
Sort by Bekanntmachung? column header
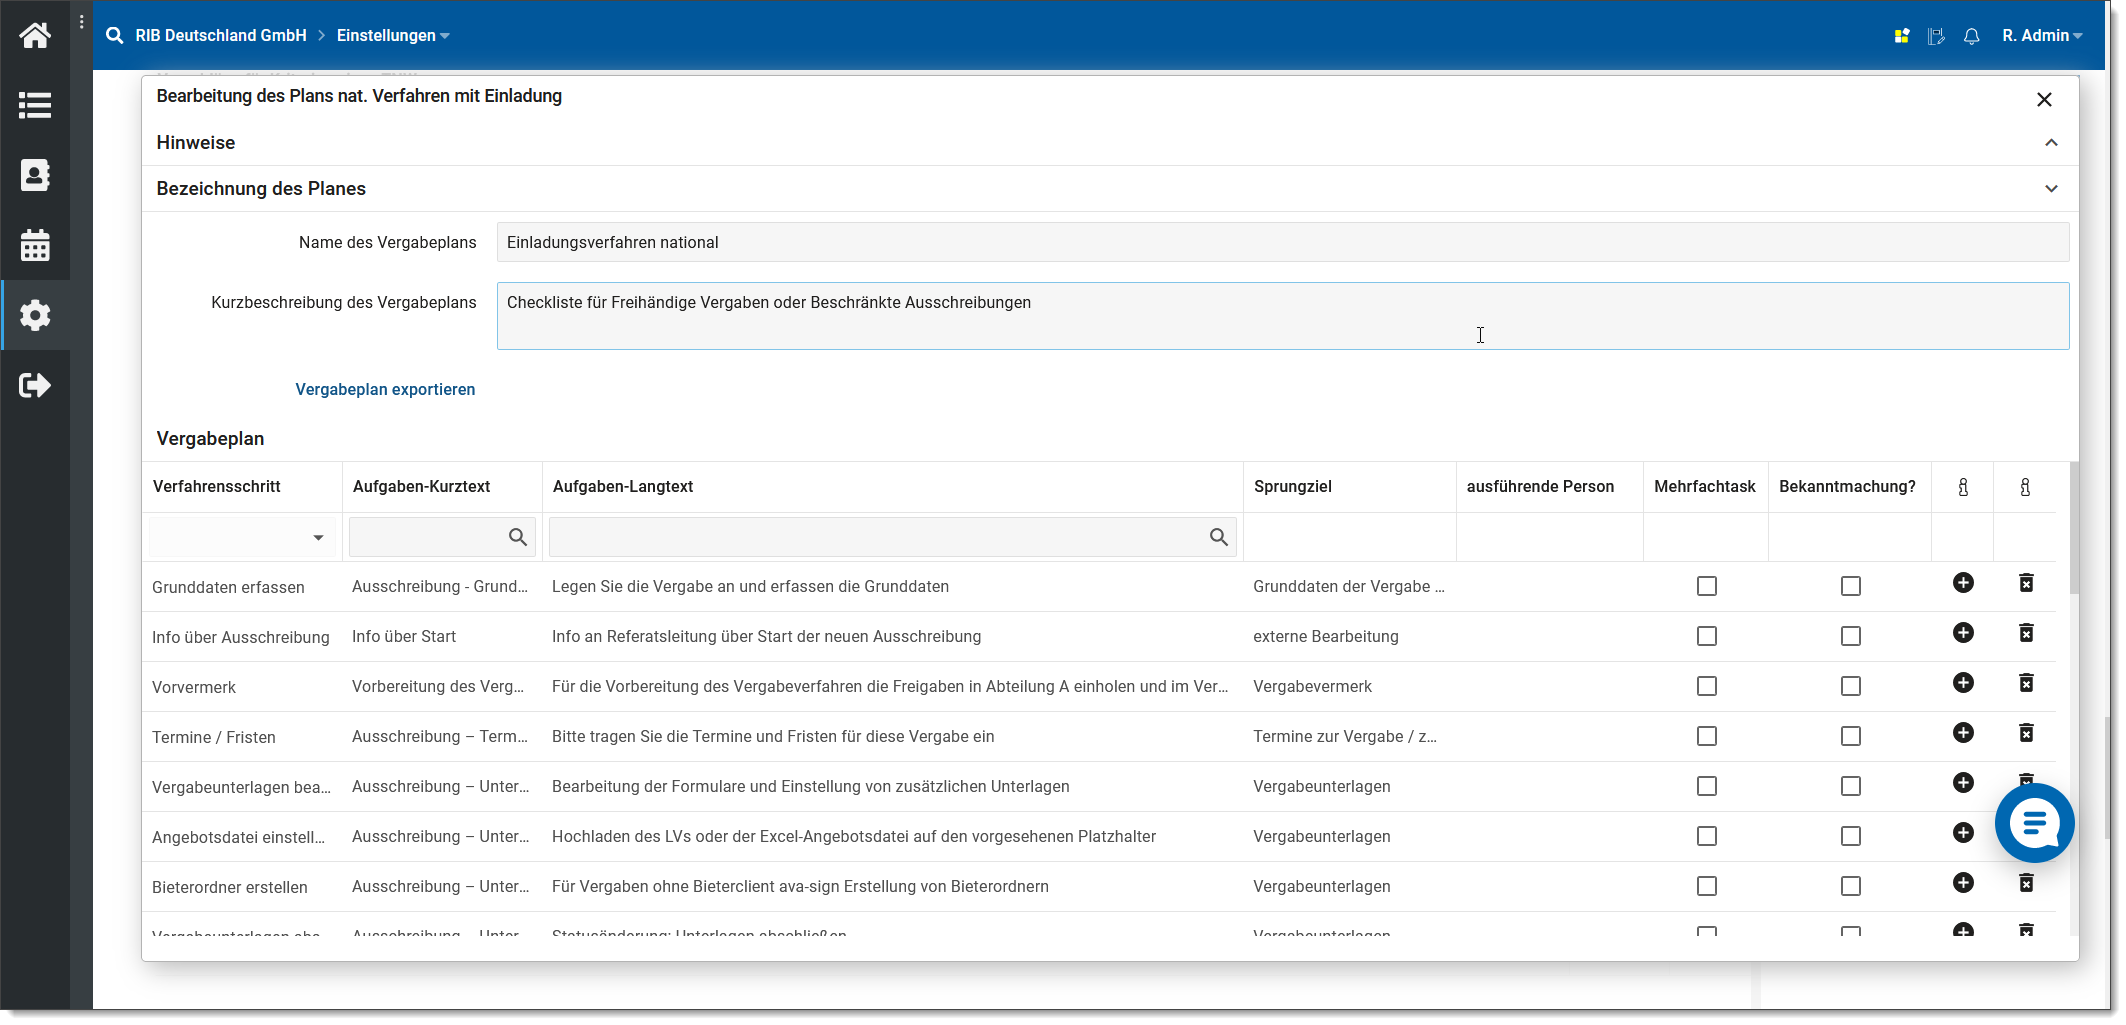tap(1847, 486)
